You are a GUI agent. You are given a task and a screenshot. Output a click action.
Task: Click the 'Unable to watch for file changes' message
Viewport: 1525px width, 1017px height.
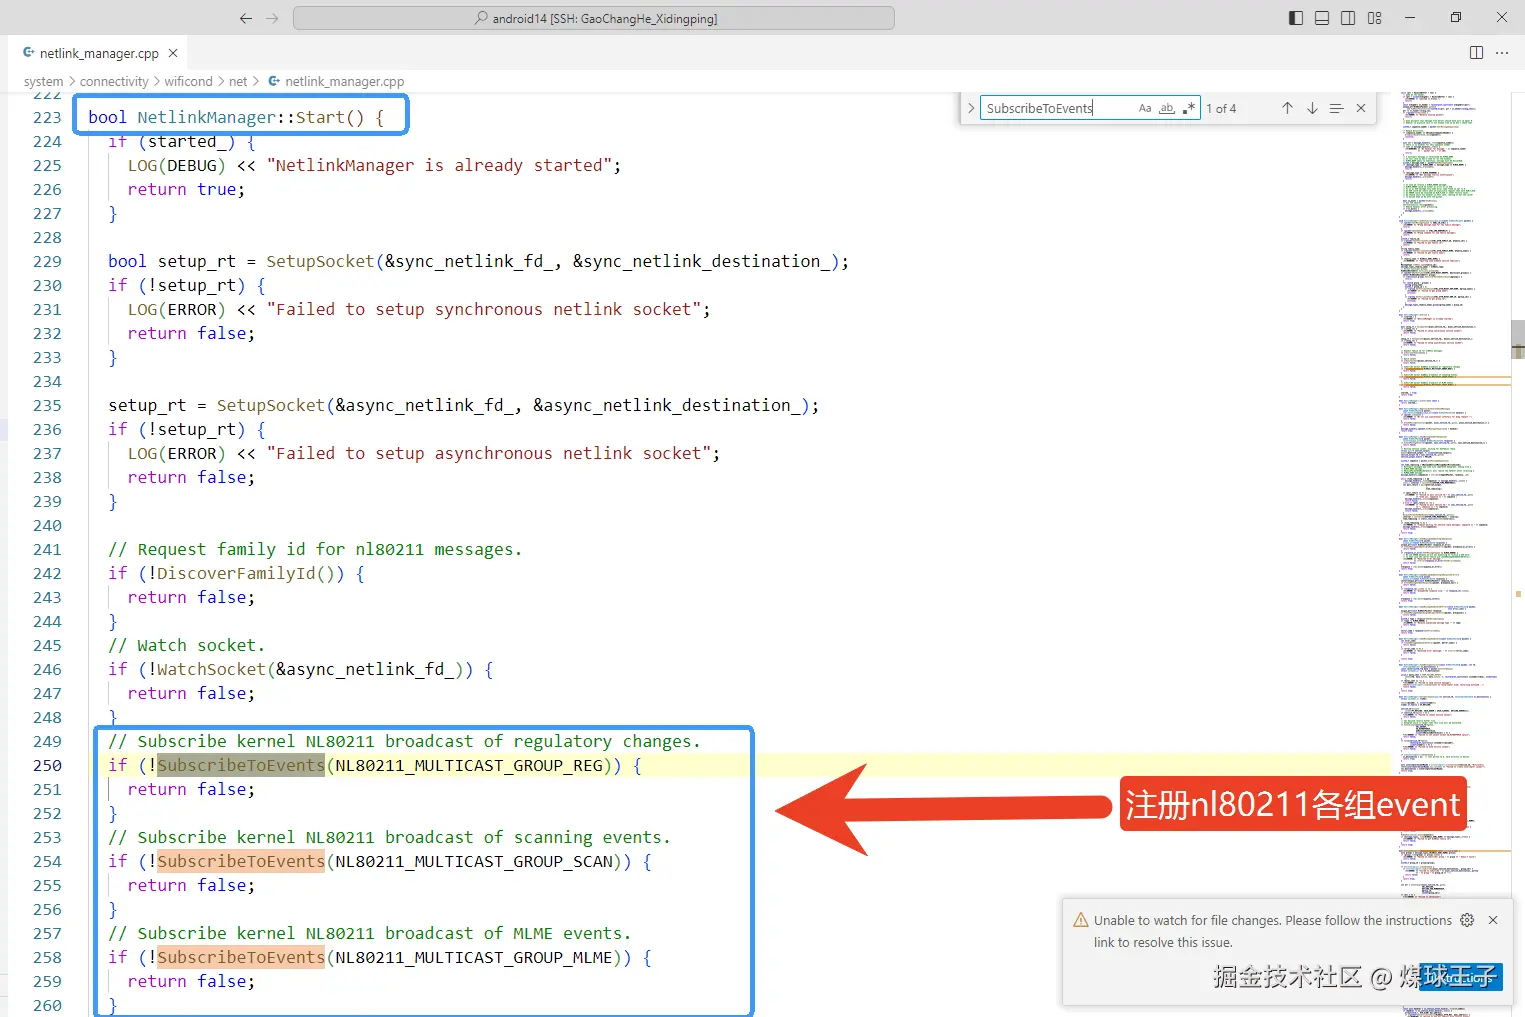point(1272,931)
